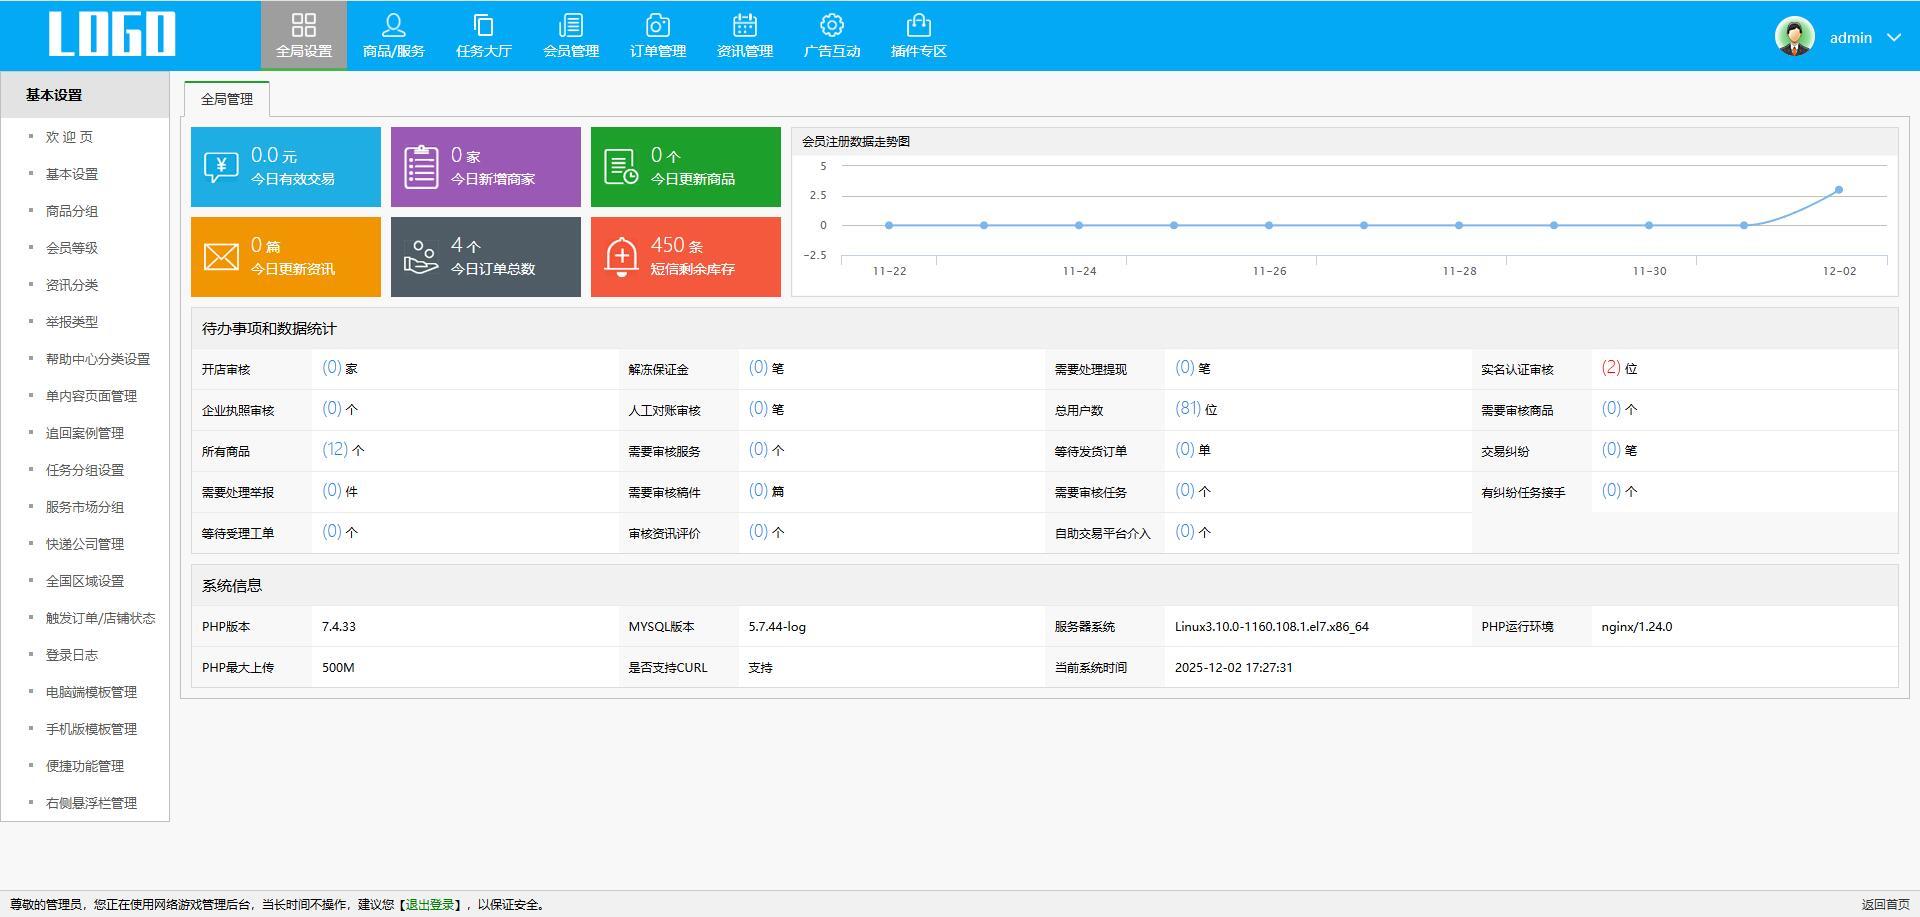Open 基本设置 in the sidebar list
Viewport: 1920px width, 917px height.
[x=72, y=174]
